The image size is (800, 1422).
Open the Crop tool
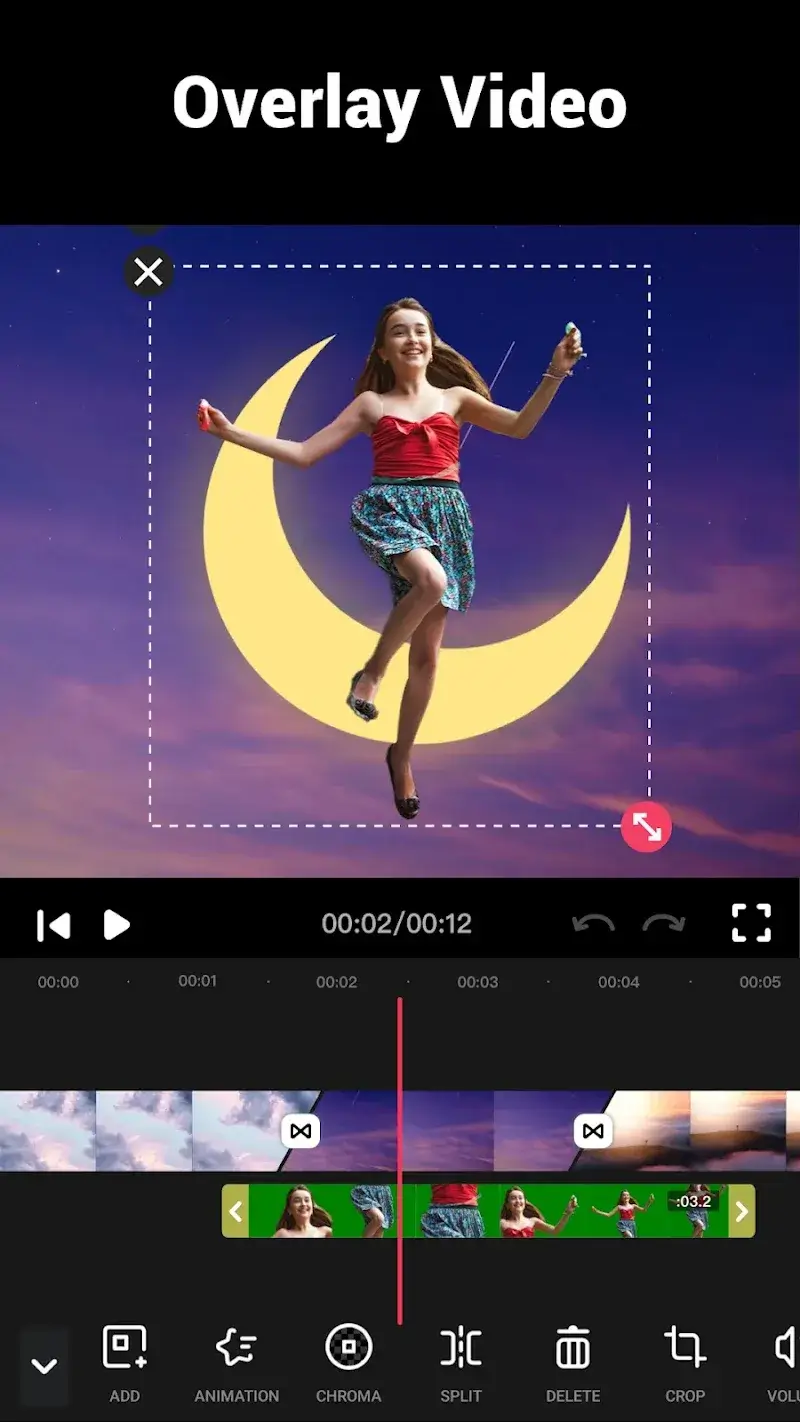pyautogui.click(x=685, y=1362)
